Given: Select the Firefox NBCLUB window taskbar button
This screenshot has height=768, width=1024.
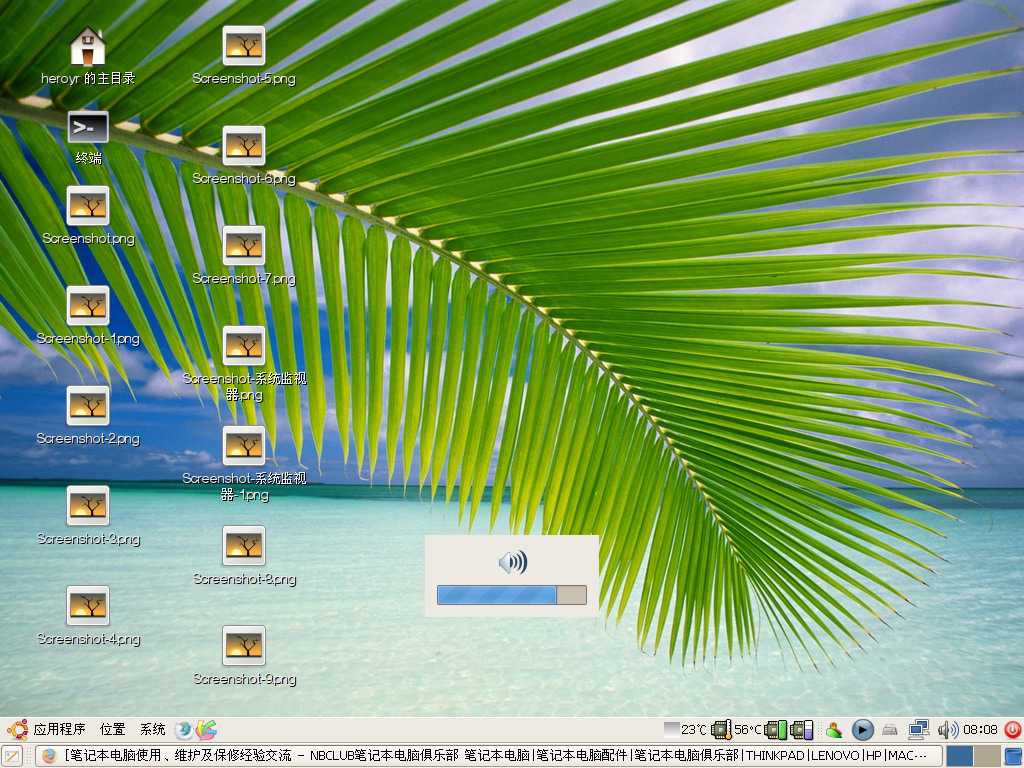Looking at the screenshot, I should tap(488, 756).
